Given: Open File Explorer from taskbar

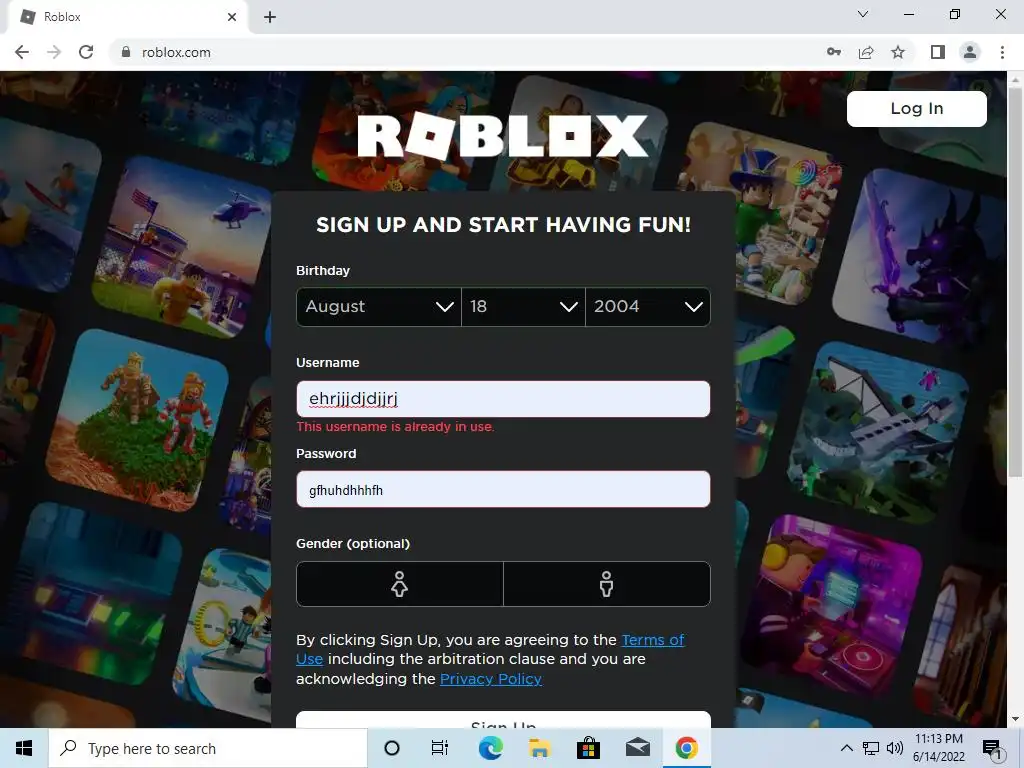Looking at the screenshot, I should point(539,748).
